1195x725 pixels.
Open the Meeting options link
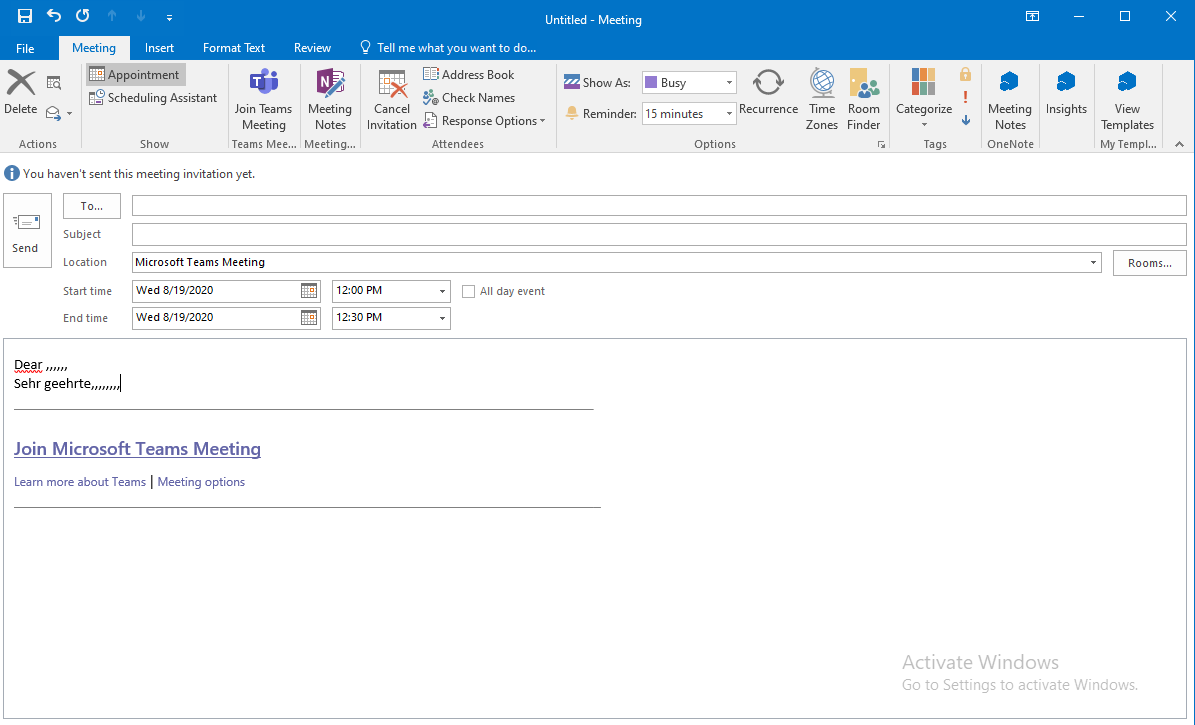[x=201, y=482]
